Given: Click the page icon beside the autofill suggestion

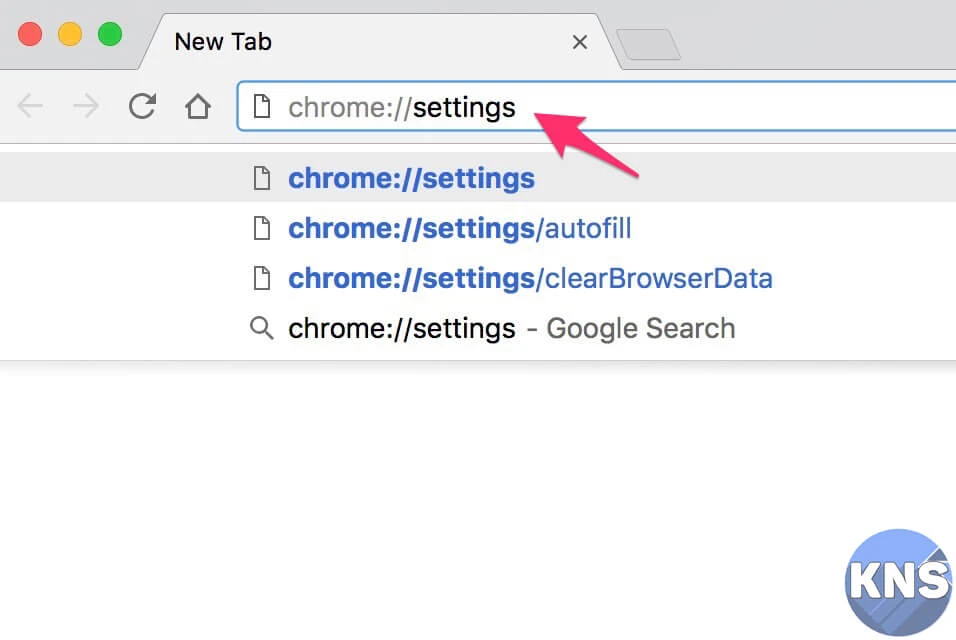Looking at the screenshot, I should (x=262, y=229).
